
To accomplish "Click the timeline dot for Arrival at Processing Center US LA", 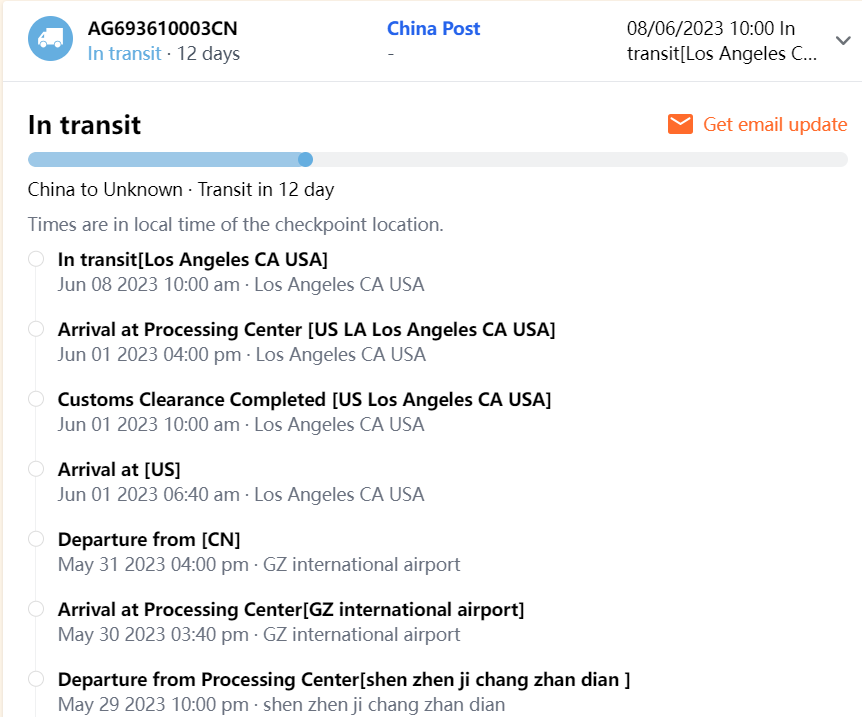I will click(36, 329).
